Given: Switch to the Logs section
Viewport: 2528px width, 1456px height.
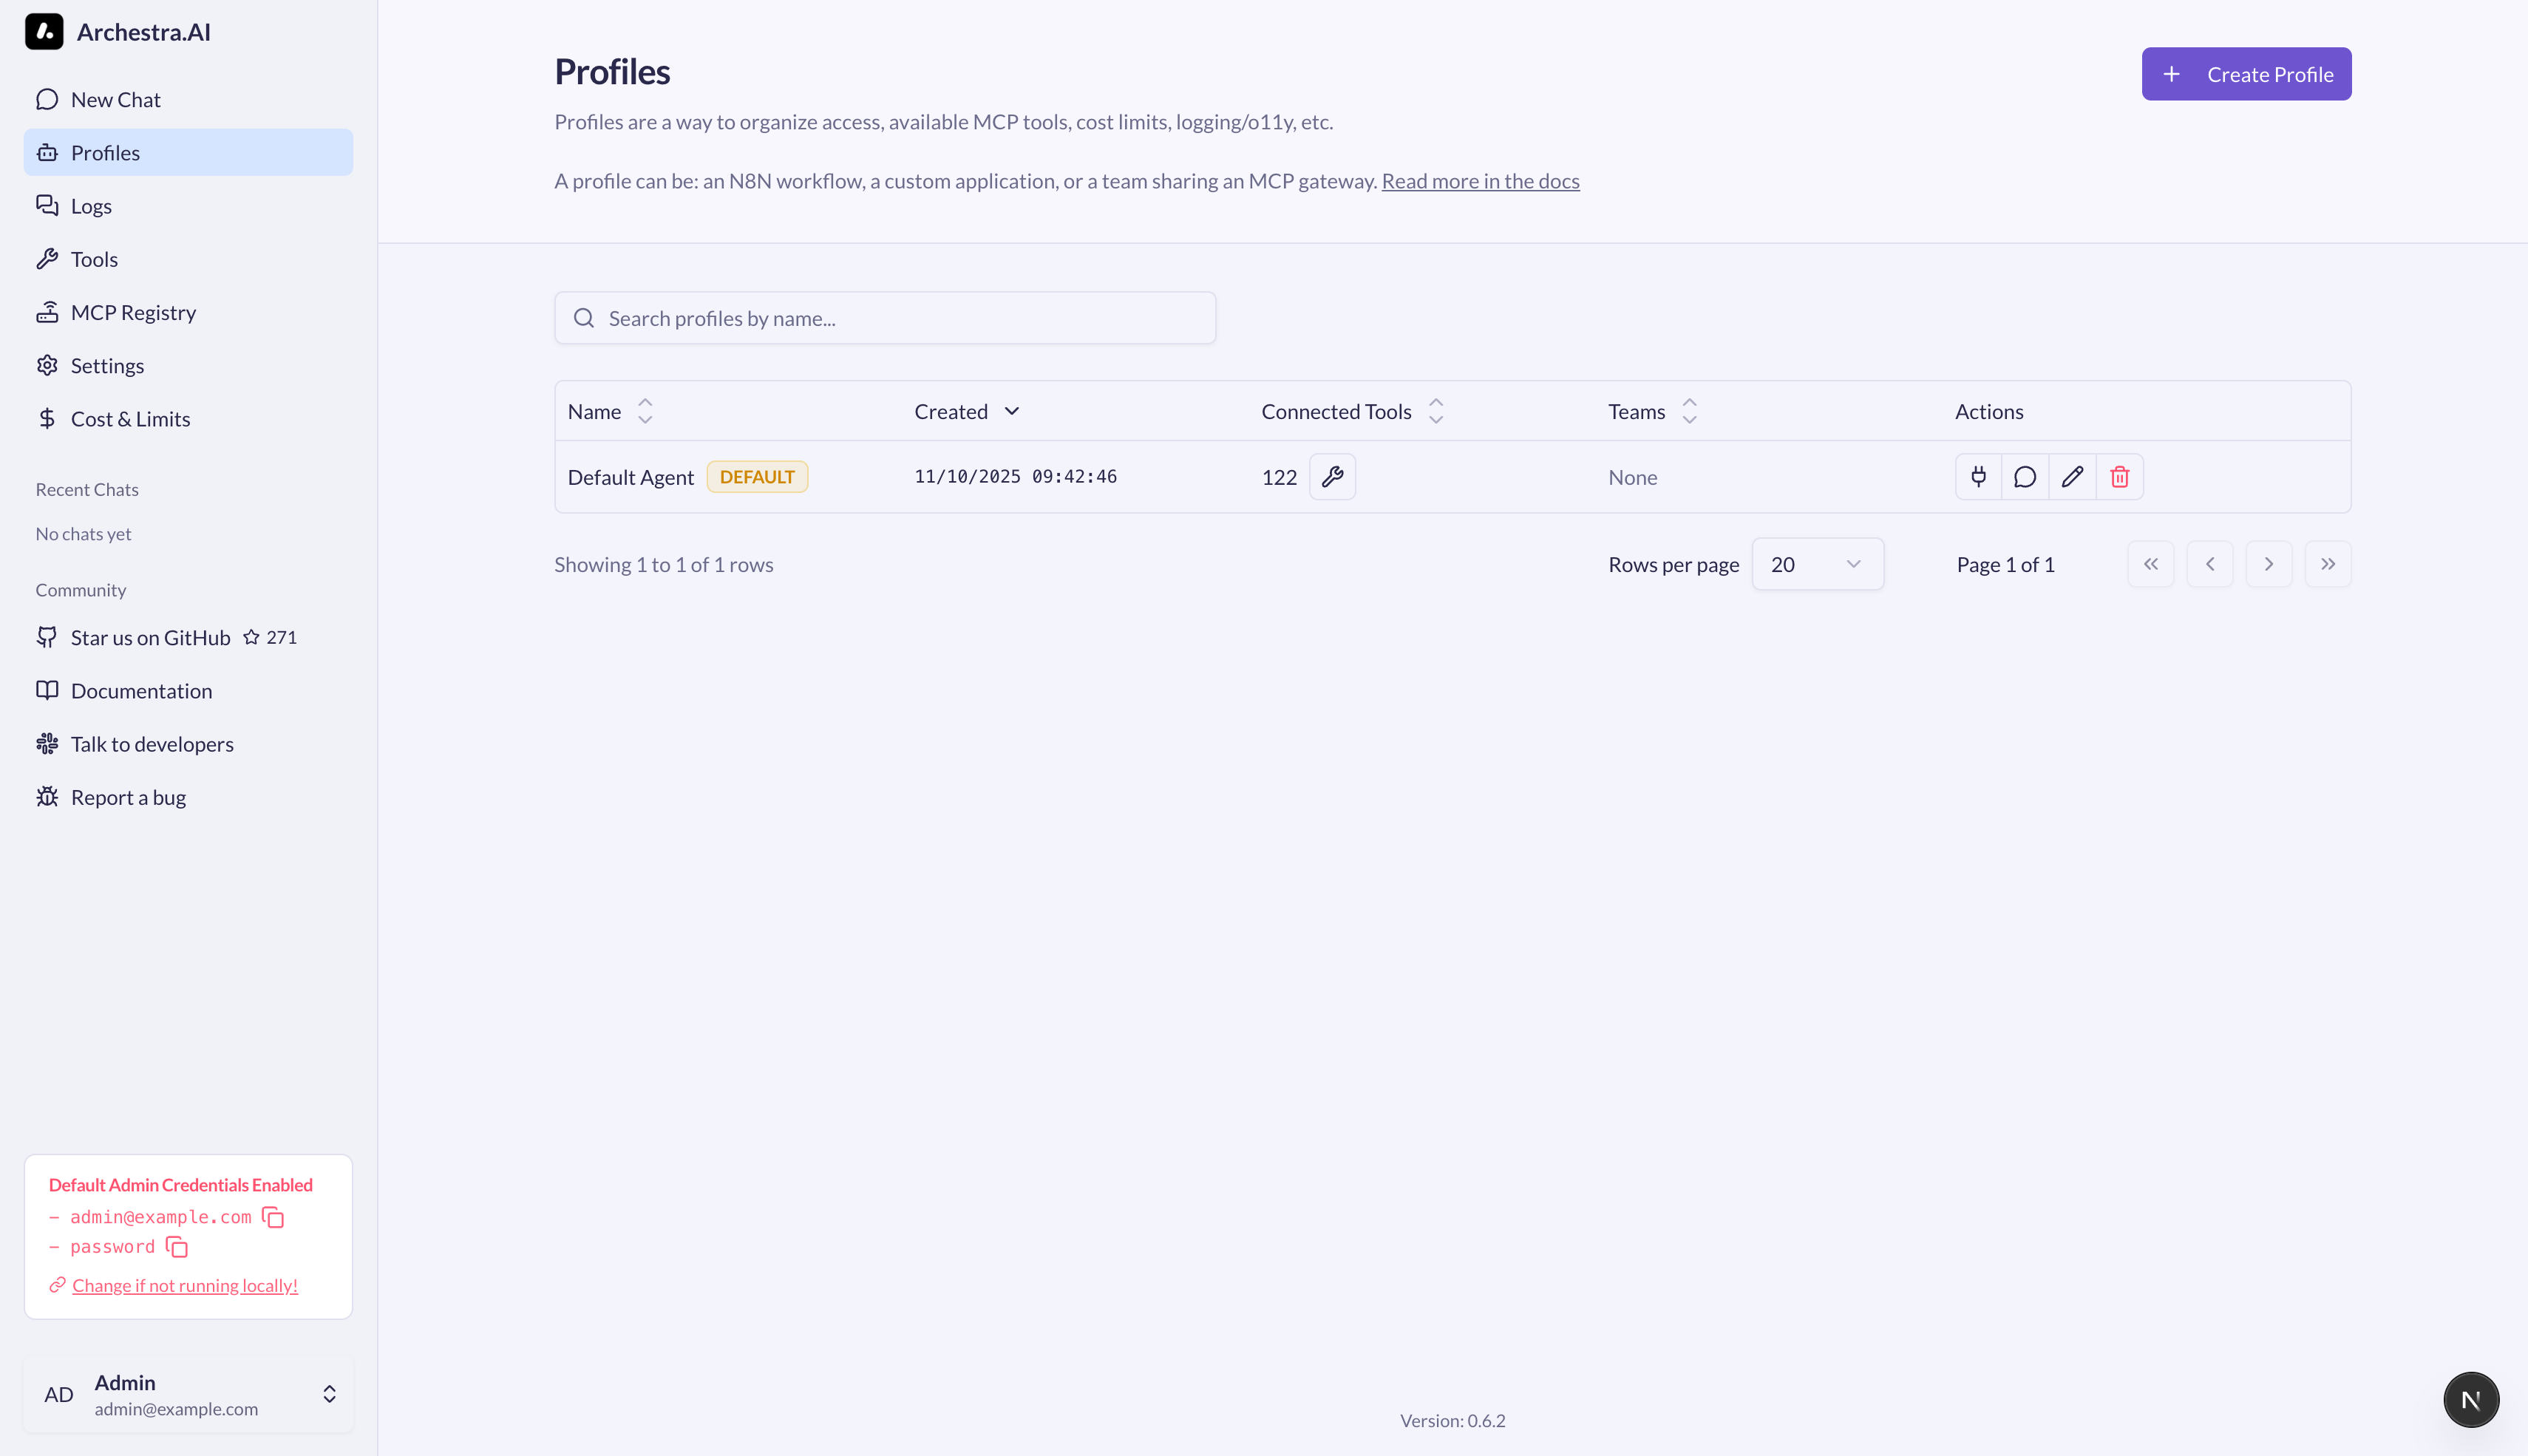Looking at the screenshot, I should coord(90,205).
